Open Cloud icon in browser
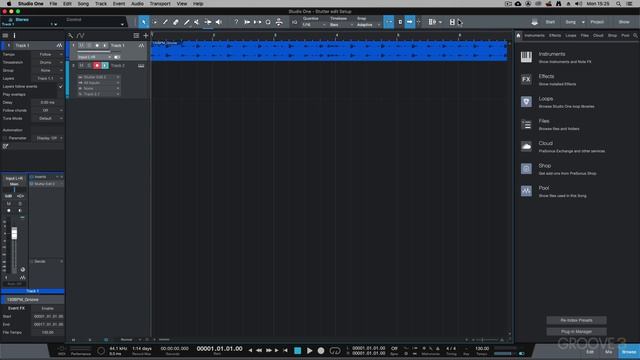The height and width of the screenshot is (360, 640). click(526, 147)
